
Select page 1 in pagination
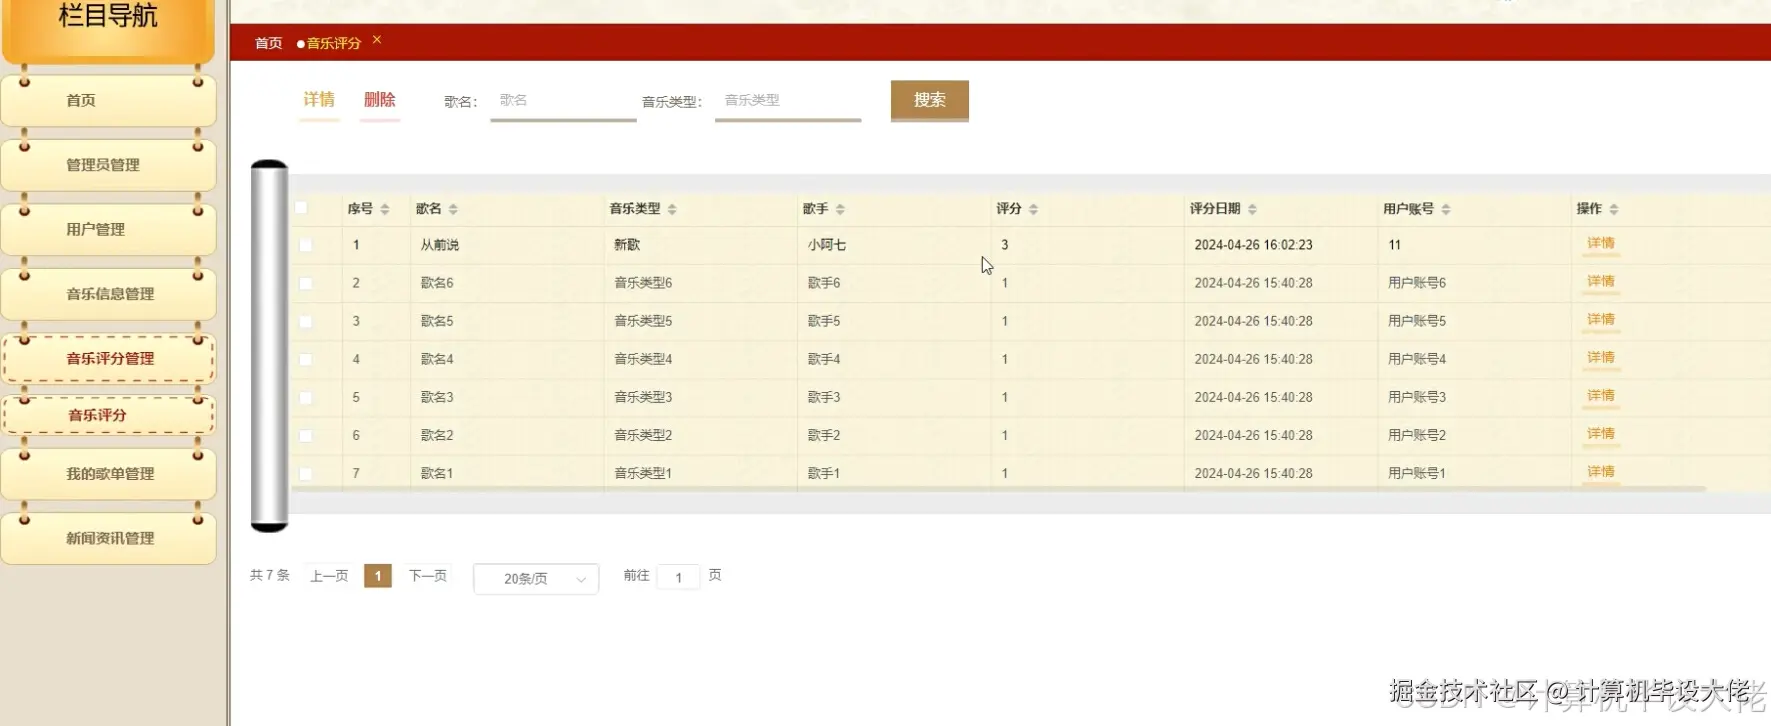pos(378,576)
